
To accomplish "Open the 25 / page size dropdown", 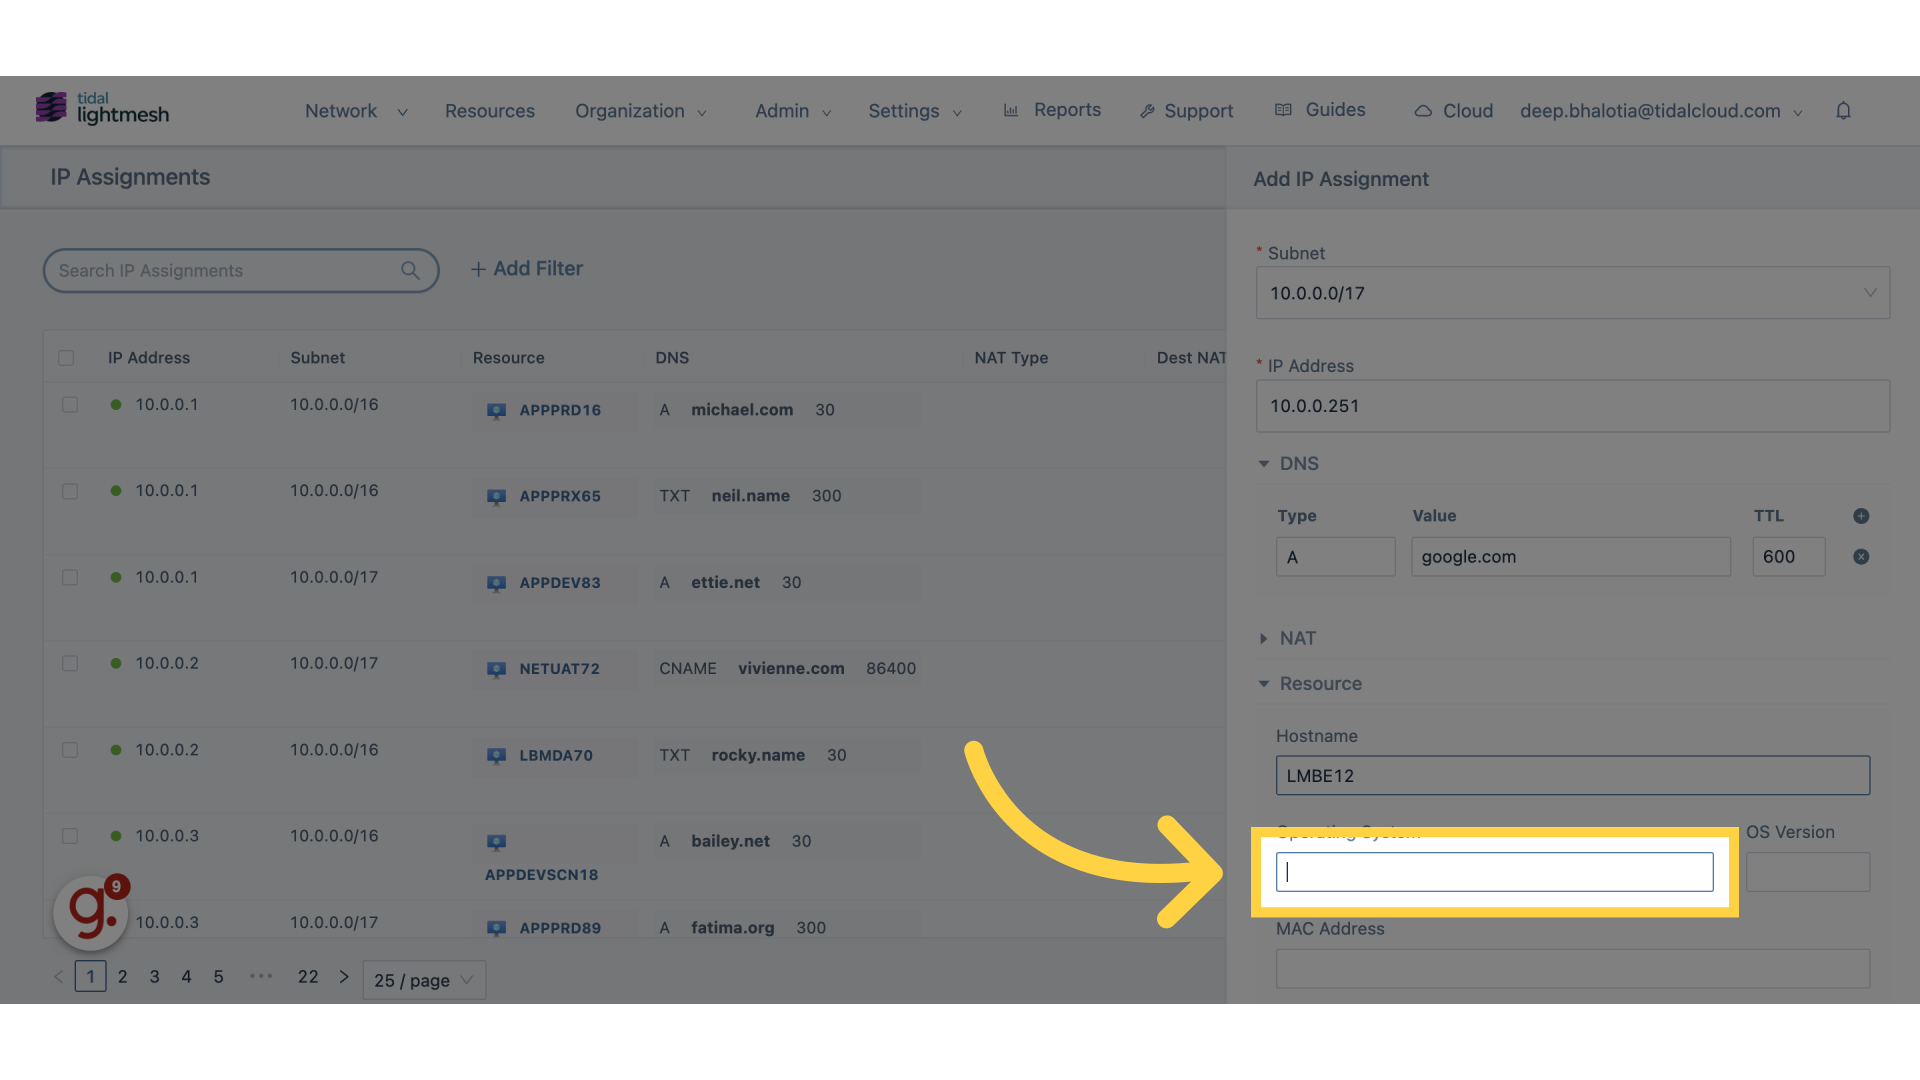I will click(424, 981).
